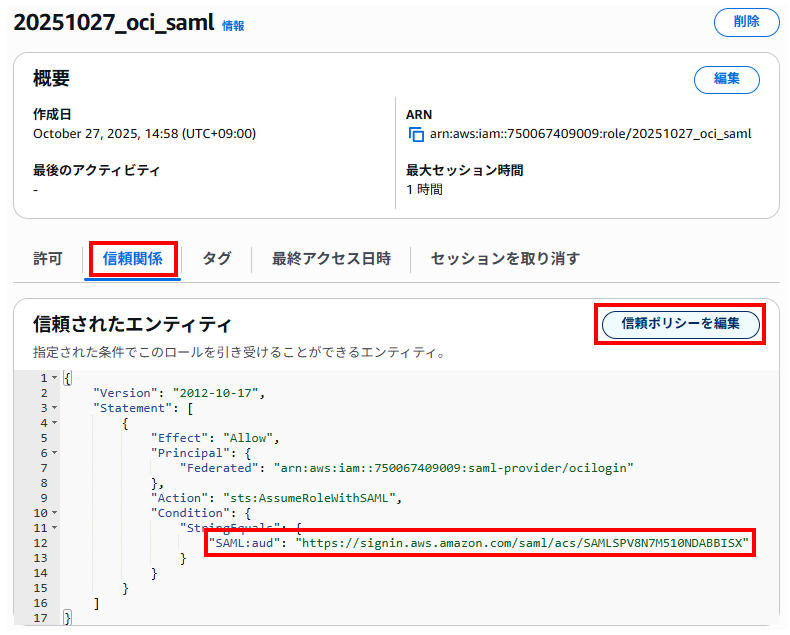The width and height of the screenshot is (790, 635).
Task: Collapse the Condition block at line 10
Action: pos(54,513)
